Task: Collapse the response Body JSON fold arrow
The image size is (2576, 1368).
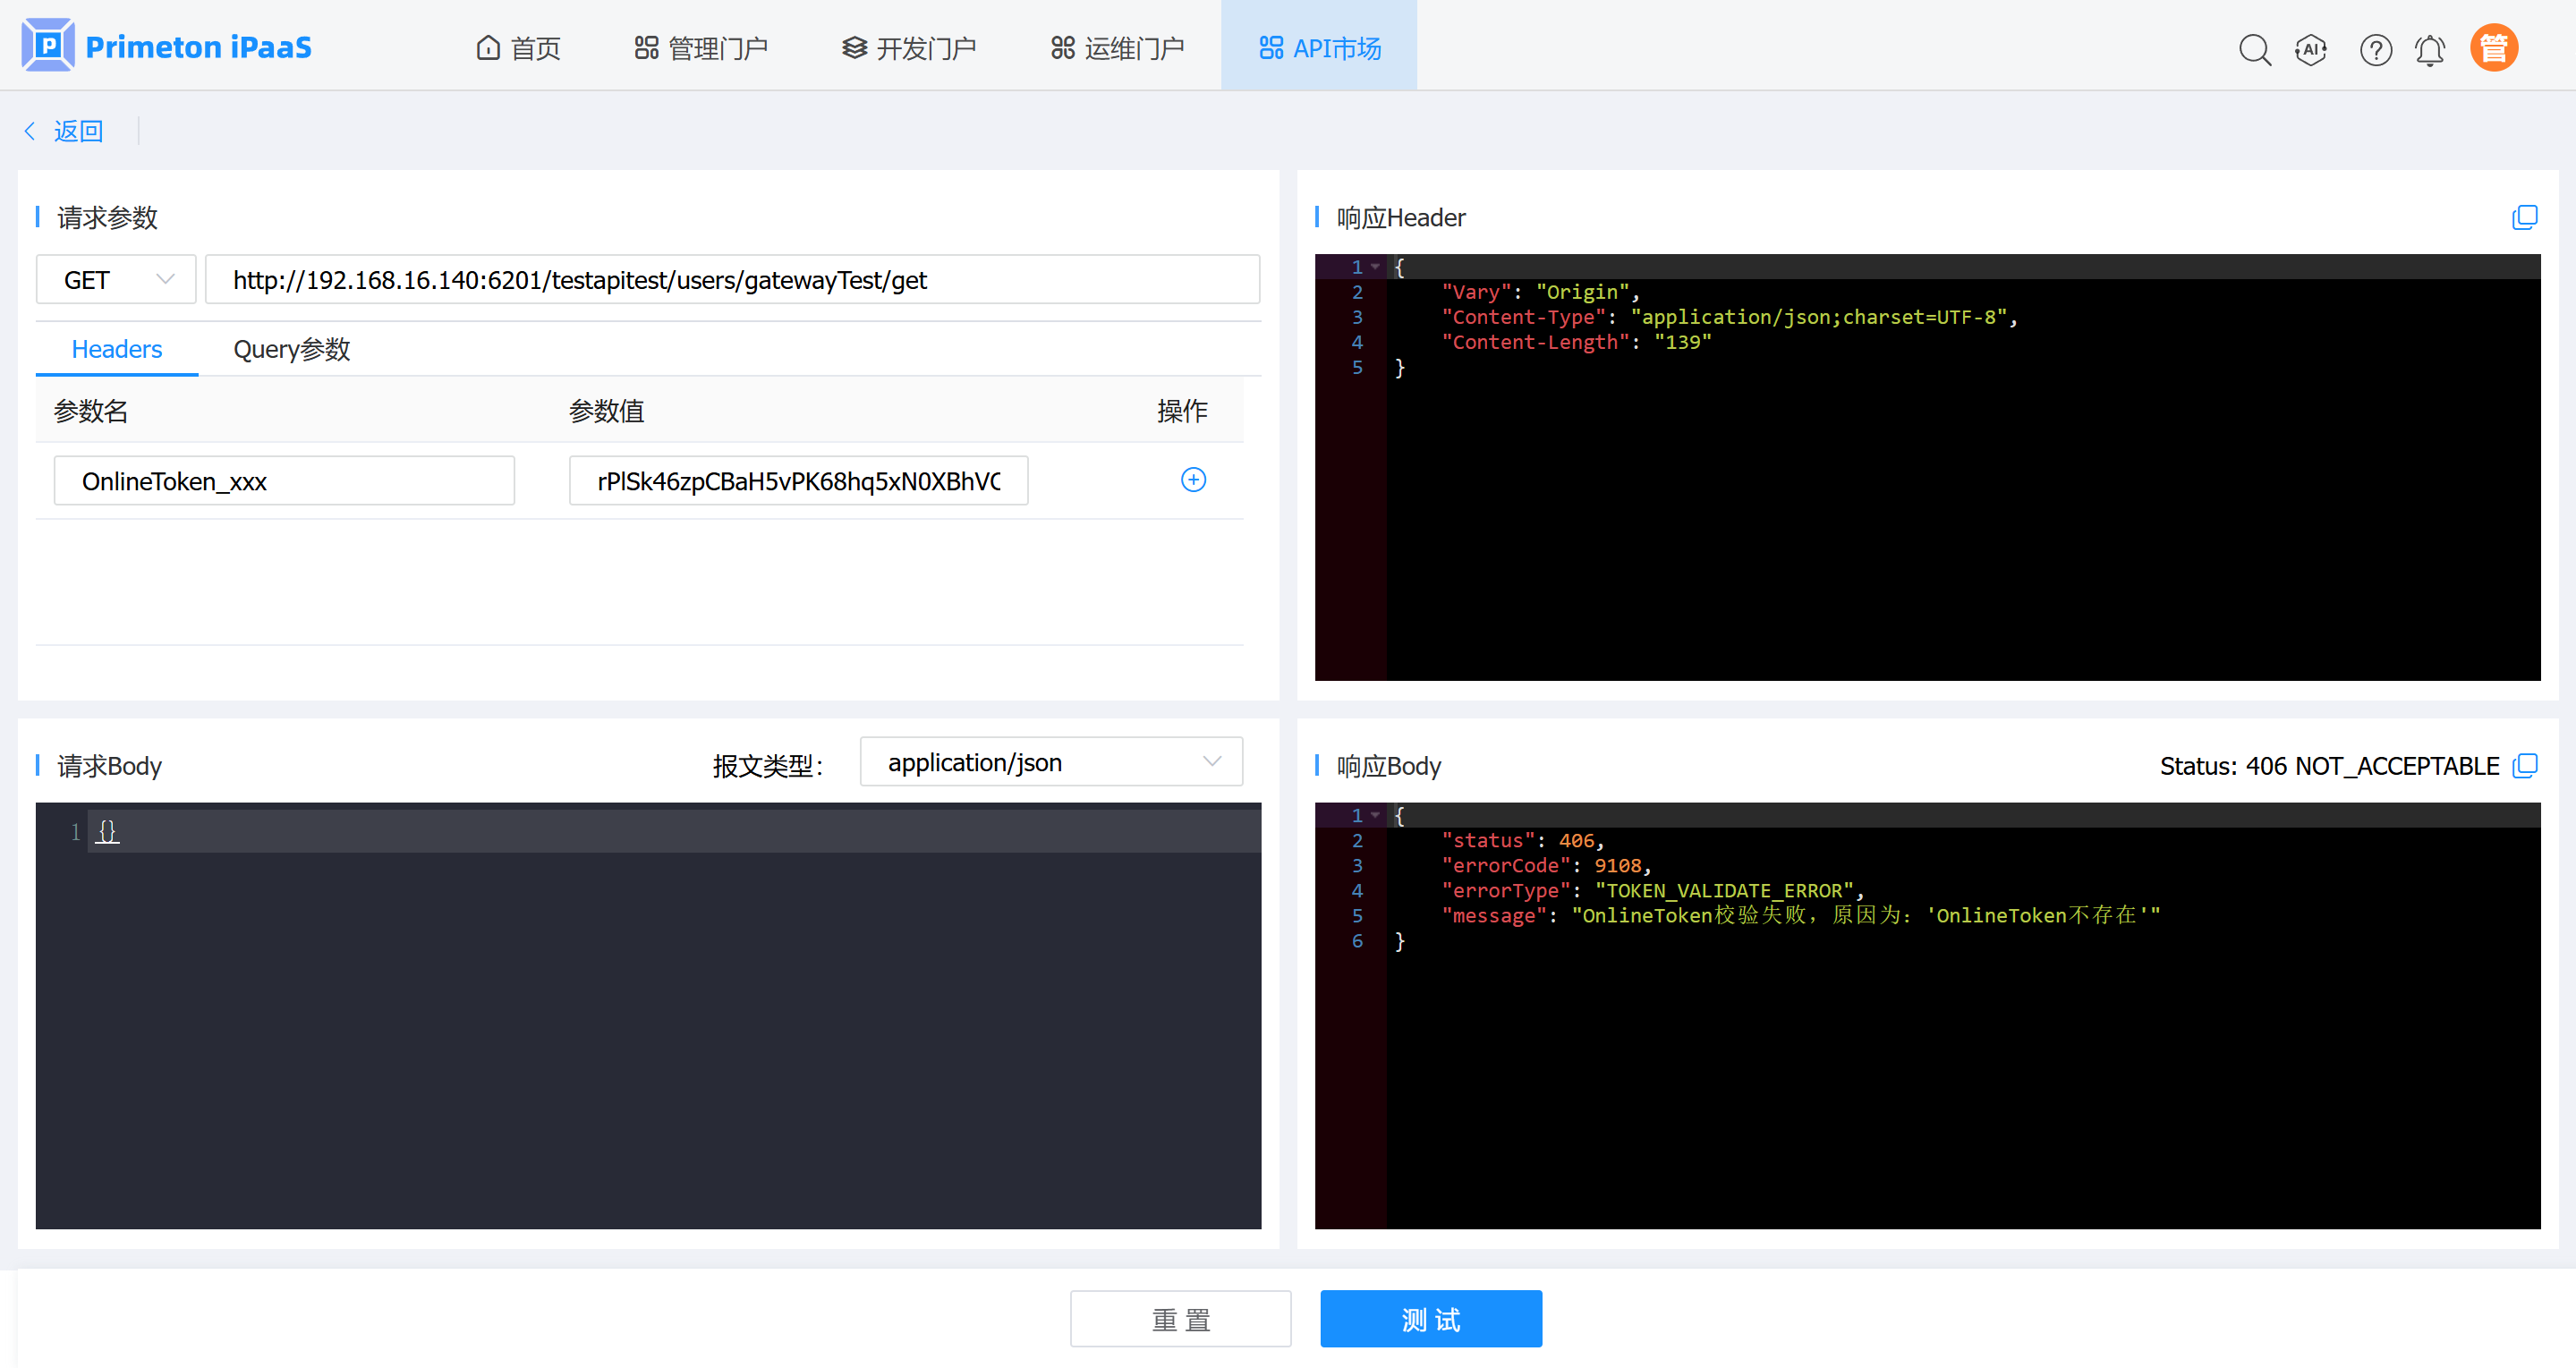Action: point(1376,815)
